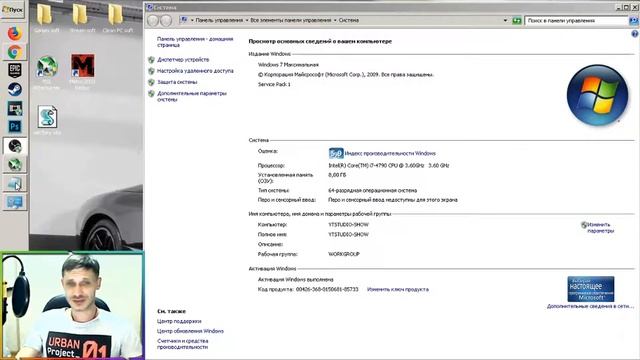
Task: Launch Firefox from the taskbar
Action: (x=15, y=33)
